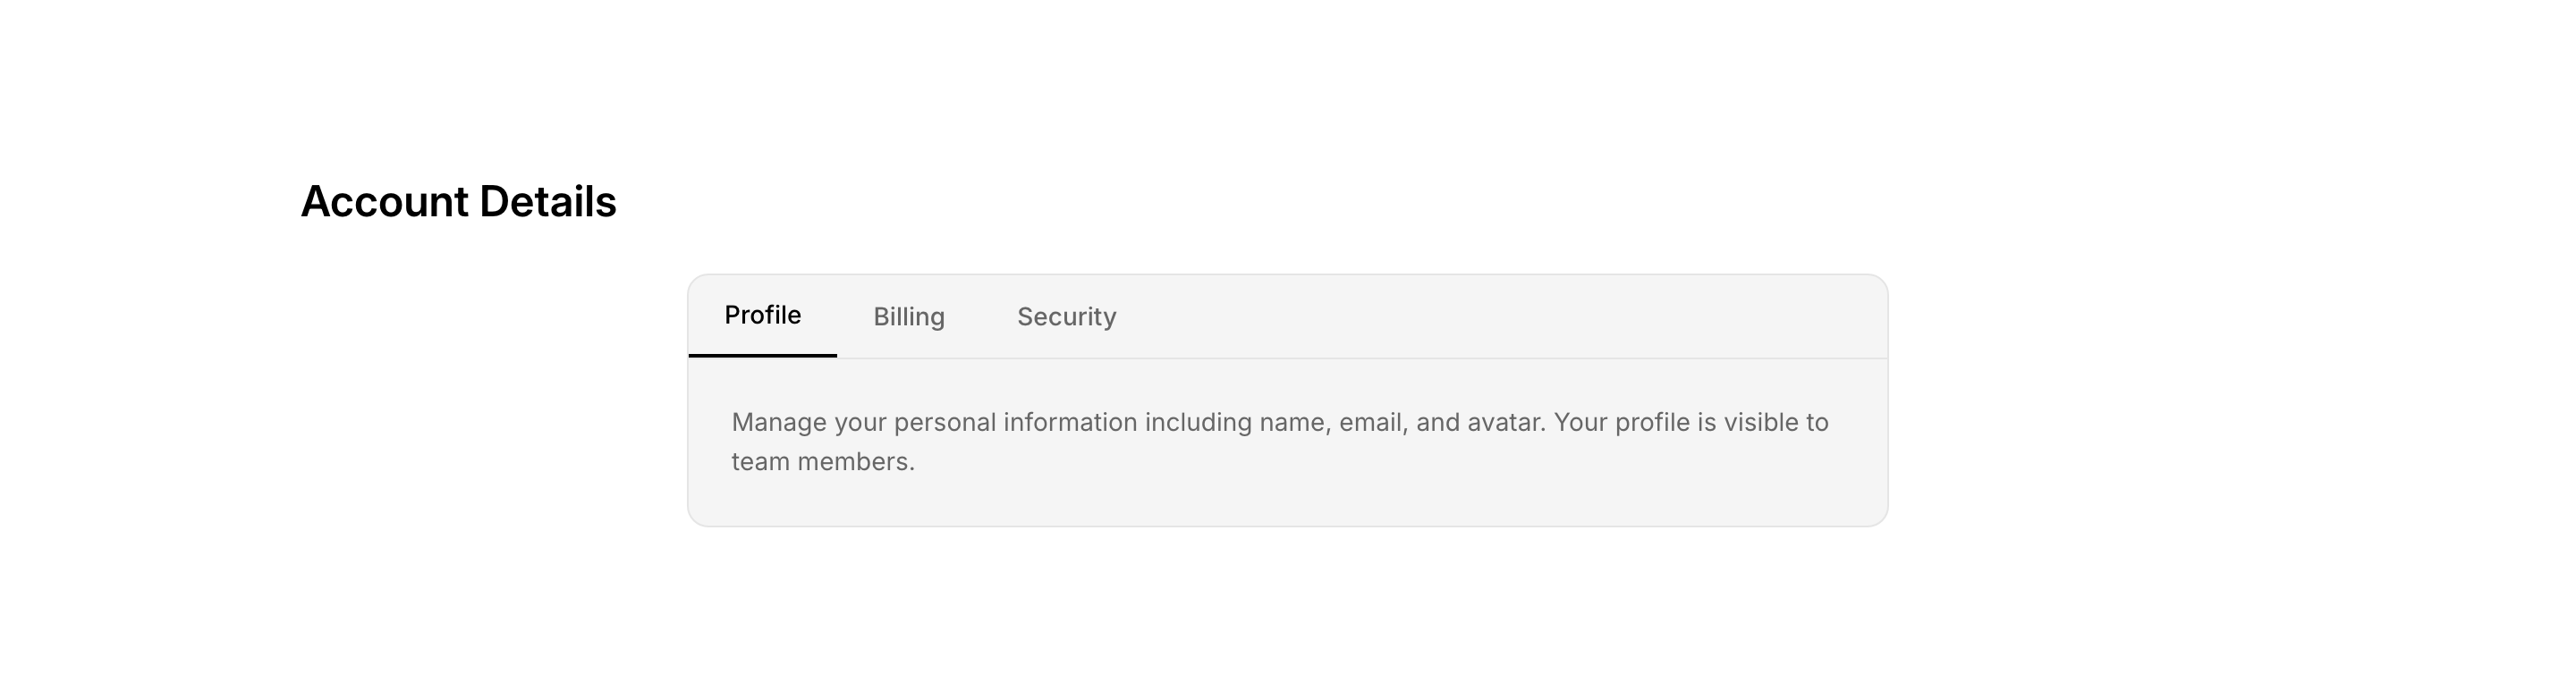Switch to the Billing tab
2576x699 pixels.
[x=908, y=317]
